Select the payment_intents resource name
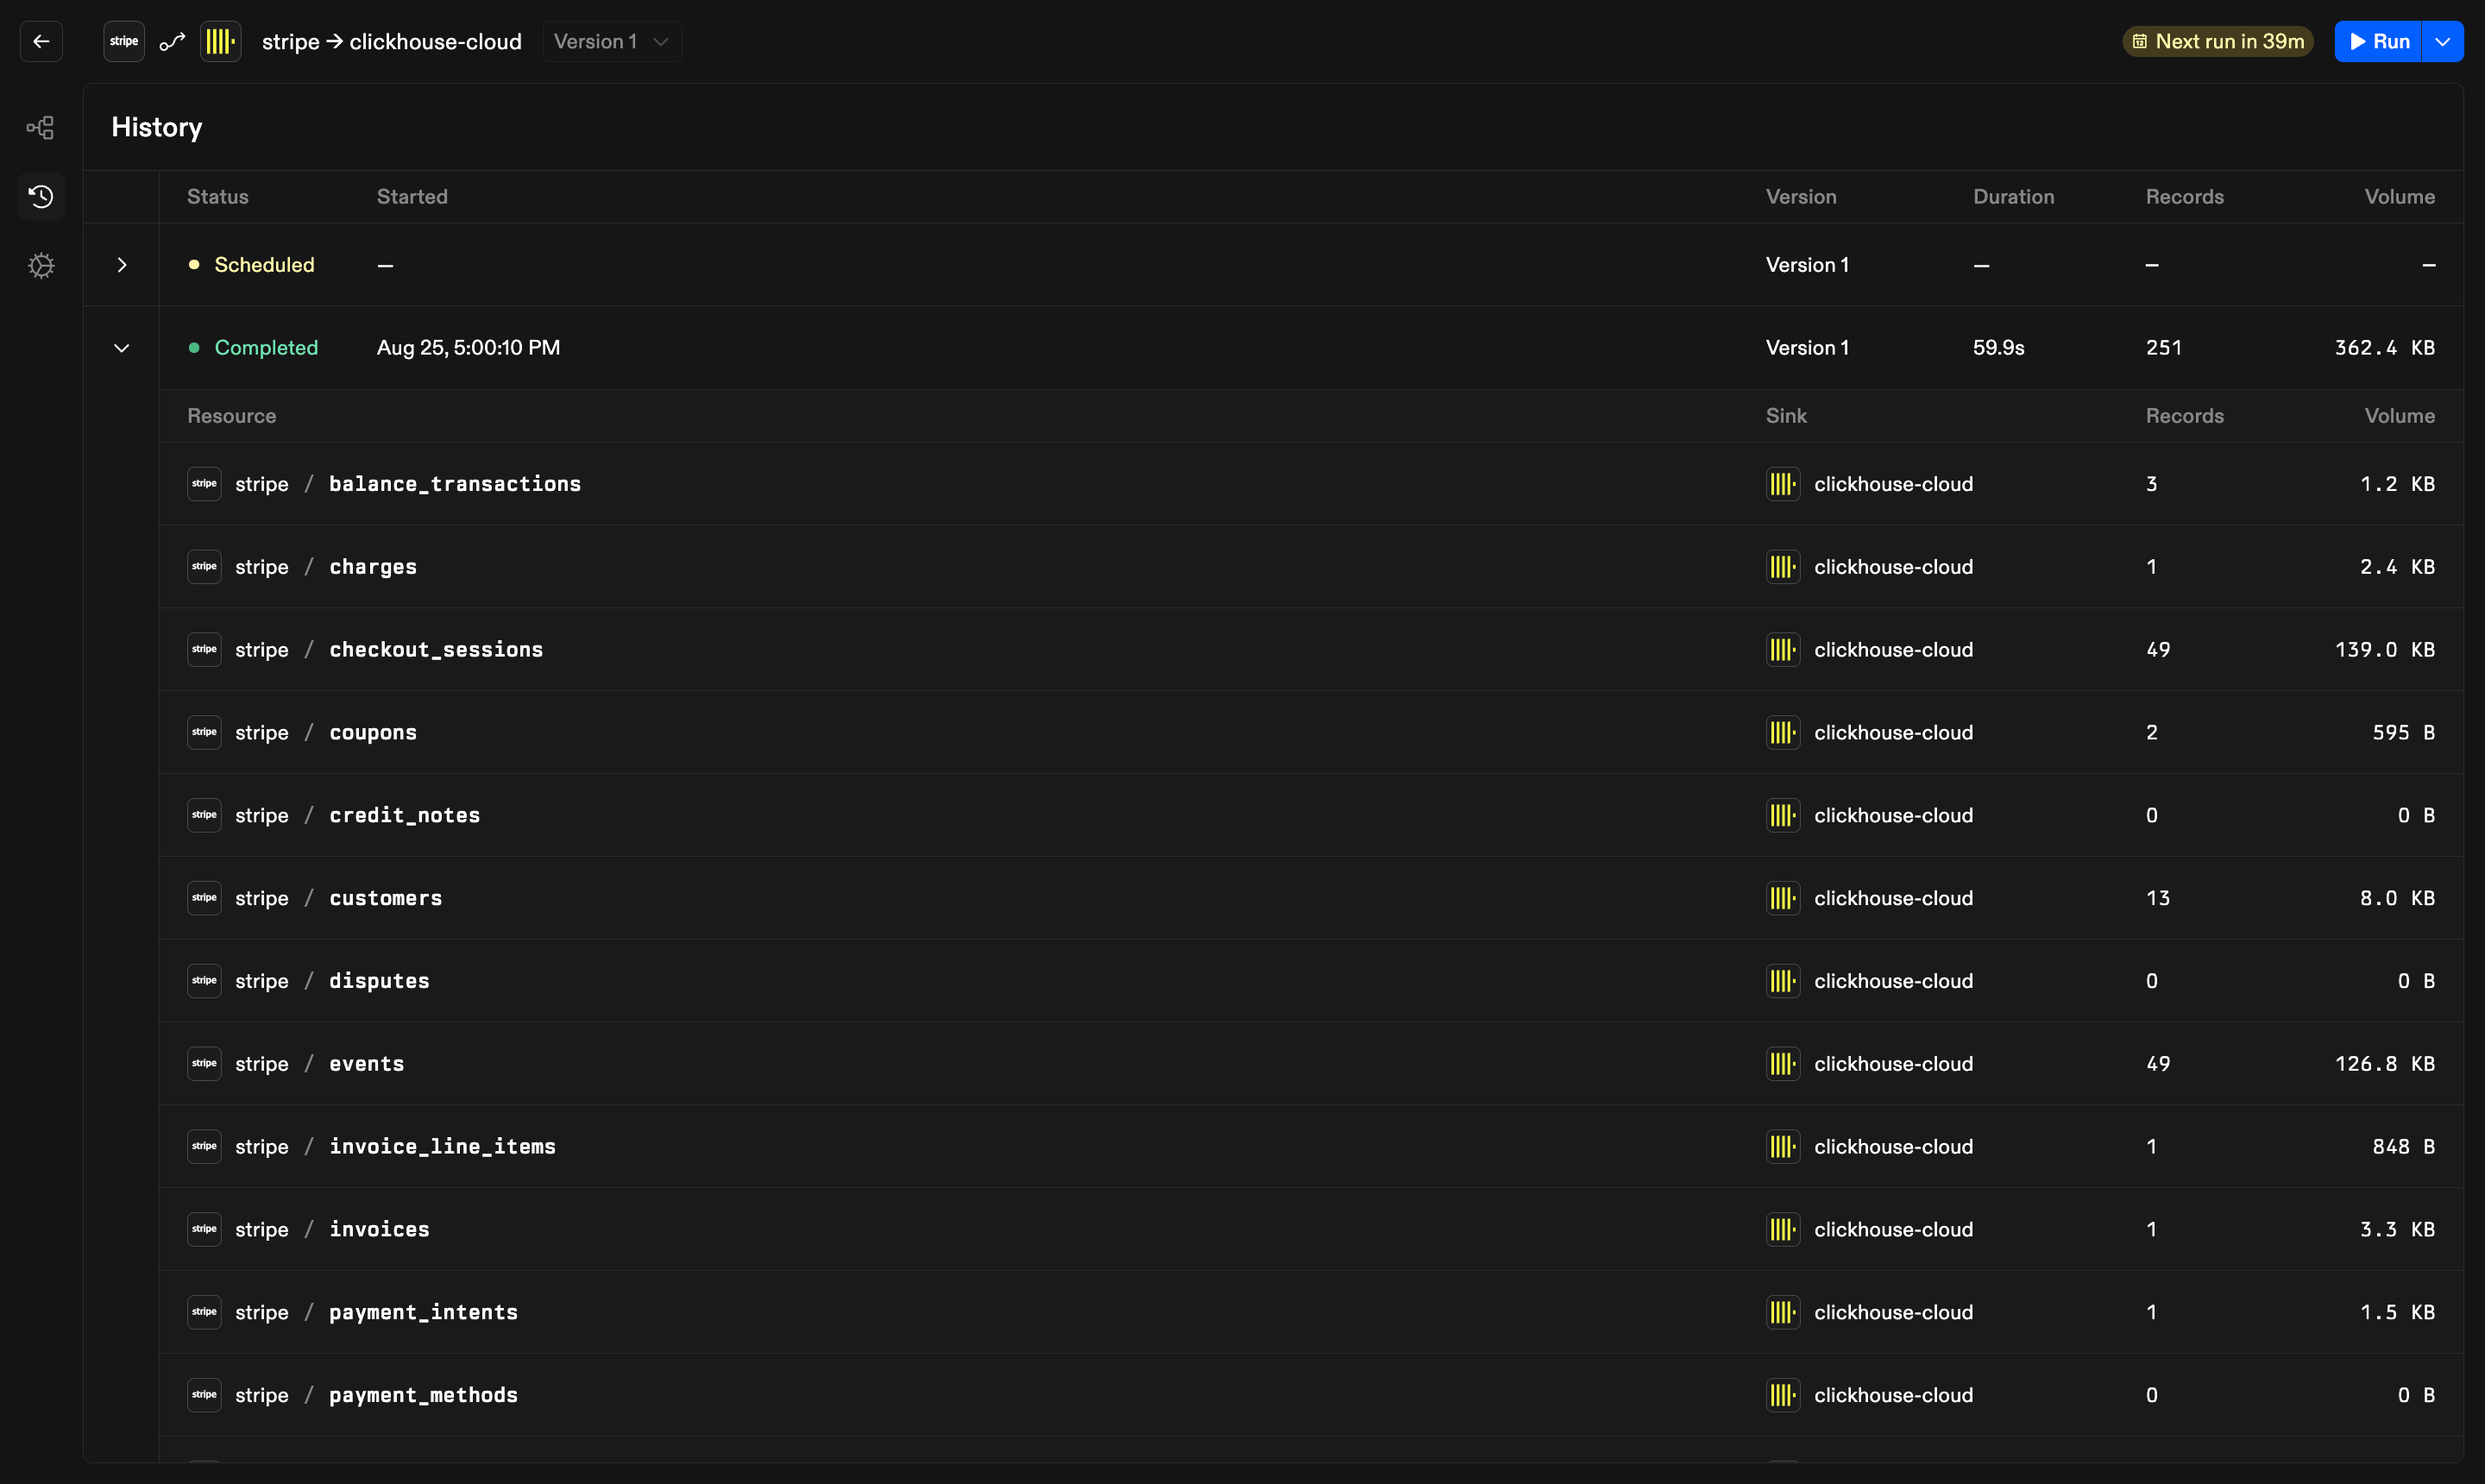The height and width of the screenshot is (1484, 2485). coord(424,1312)
